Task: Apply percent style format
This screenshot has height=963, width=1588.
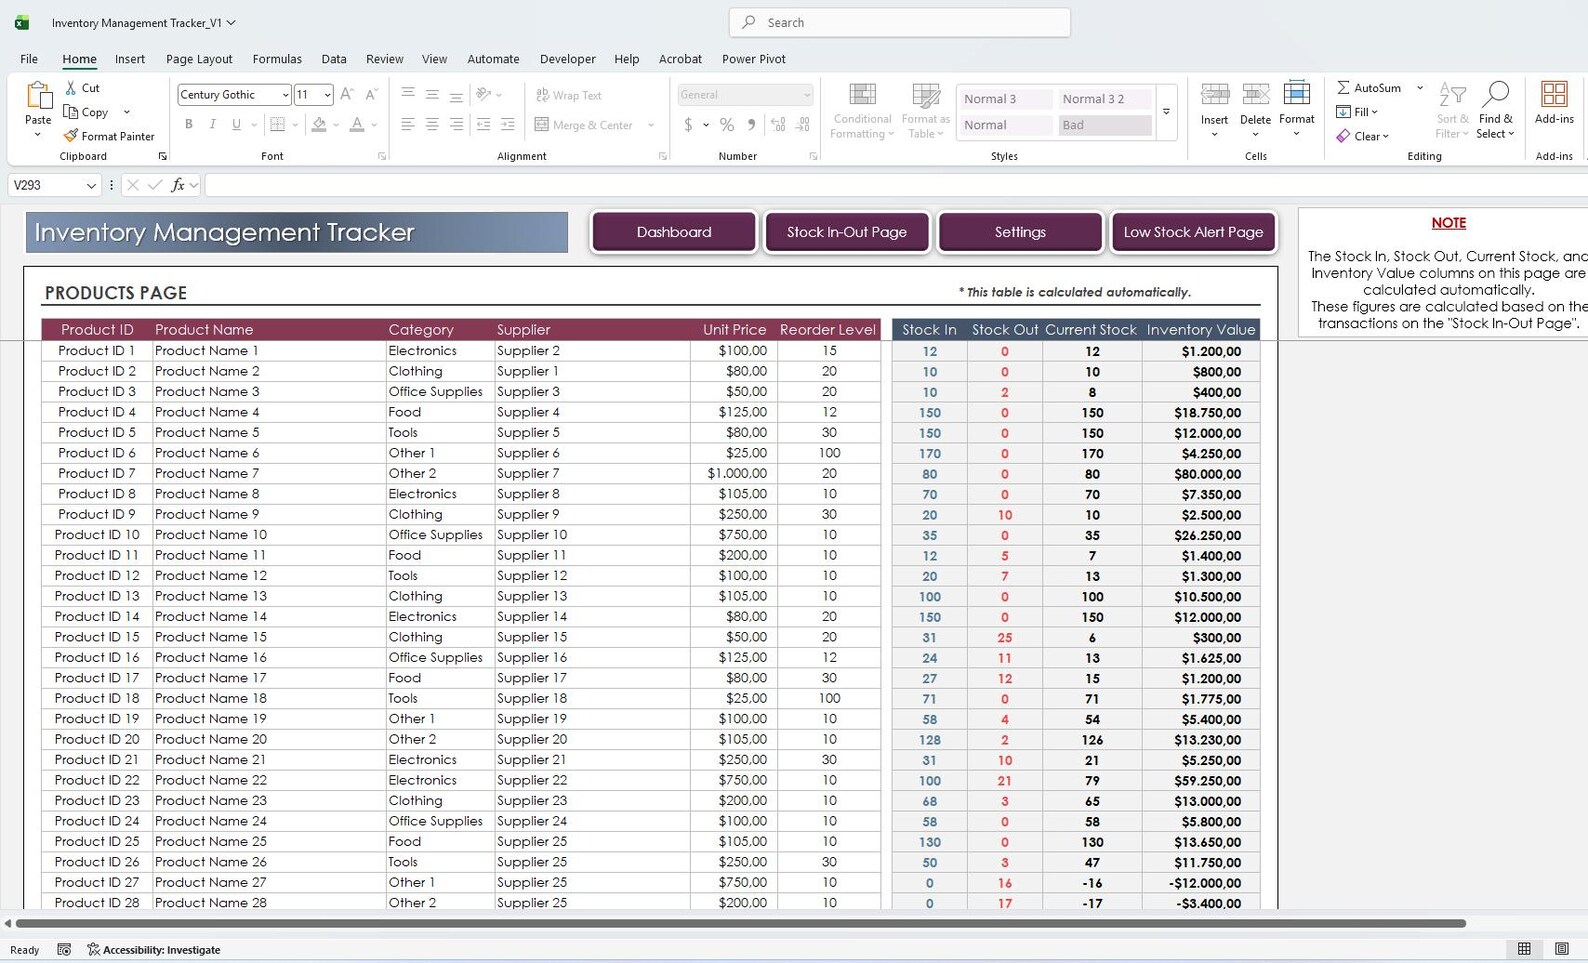Action: [727, 125]
